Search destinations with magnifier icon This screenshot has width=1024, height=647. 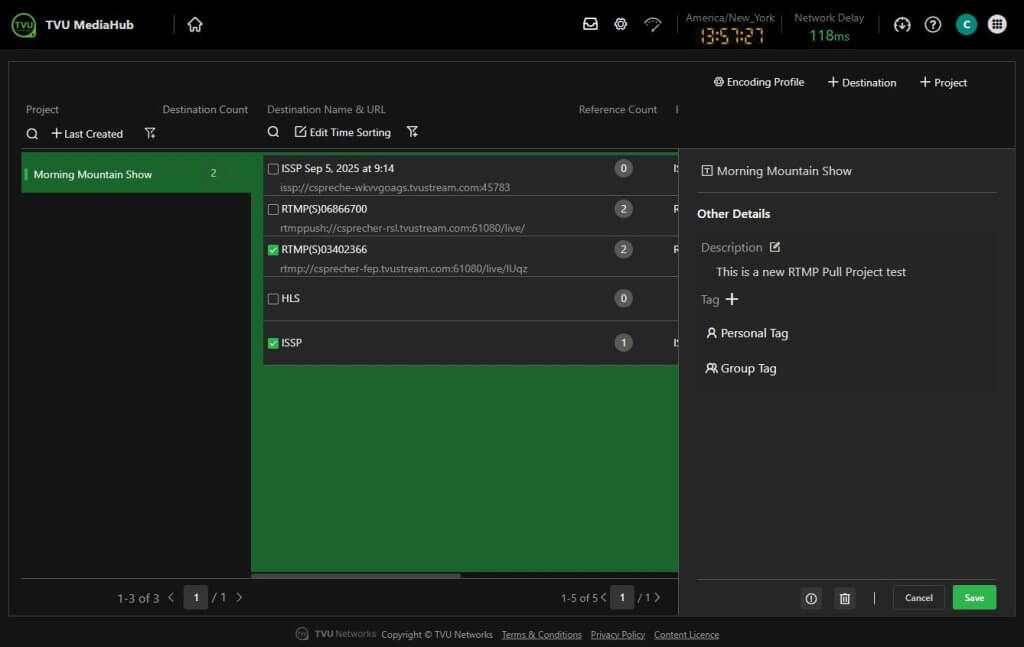tap(273, 132)
